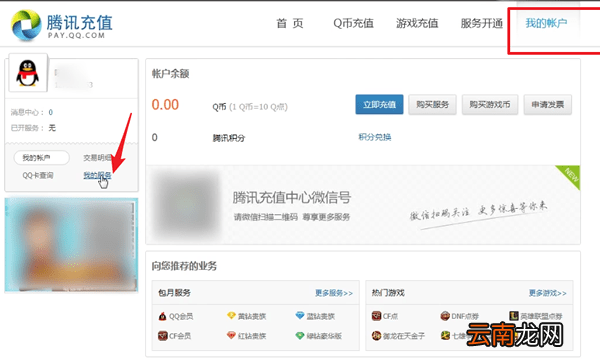
Task: Click the CF会员 text link
Action: tap(180, 336)
